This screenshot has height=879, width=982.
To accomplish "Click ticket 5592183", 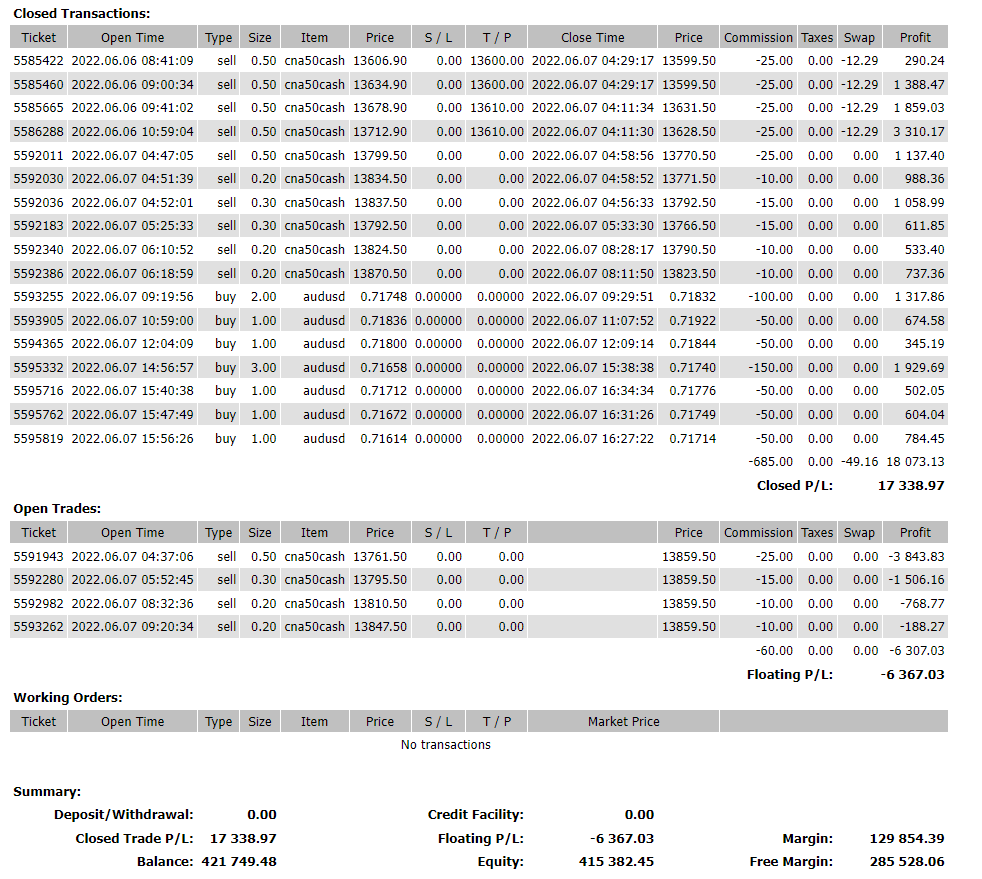I will (x=38, y=225).
